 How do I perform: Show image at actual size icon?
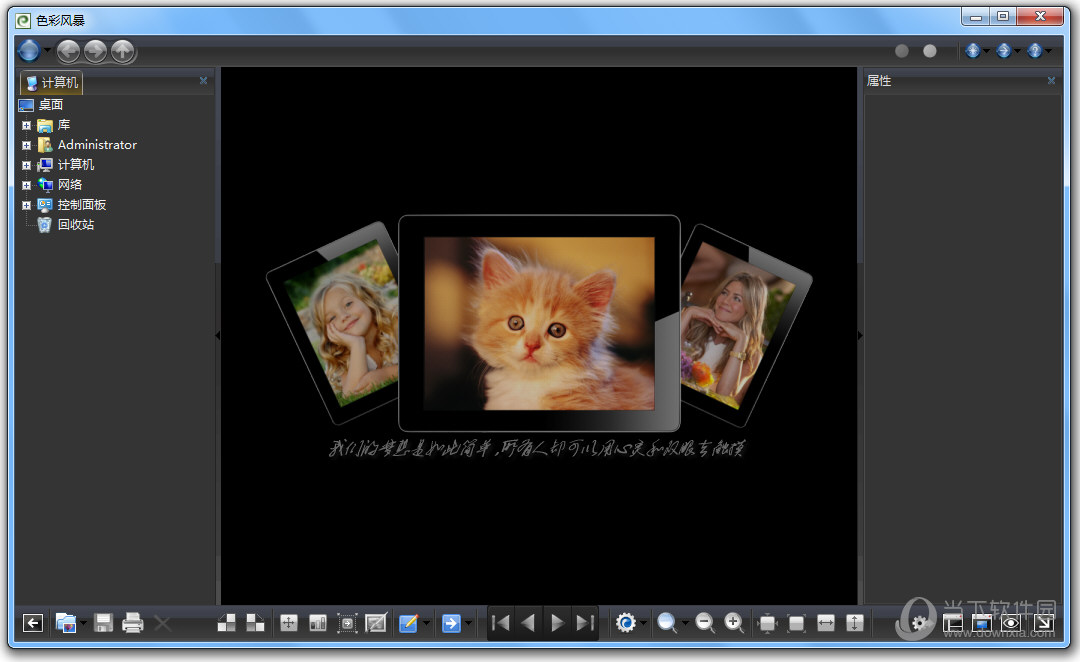[x=796, y=623]
